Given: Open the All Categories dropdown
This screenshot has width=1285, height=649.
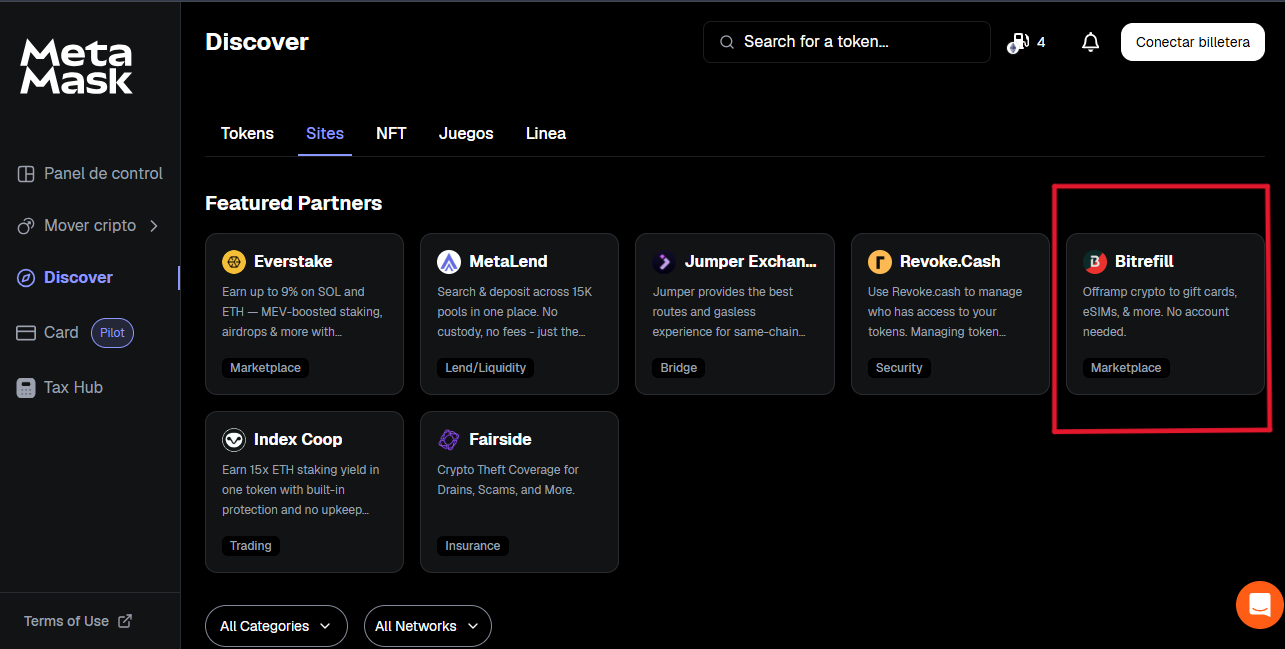Looking at the screenshot, I should [x=276, y=626].
